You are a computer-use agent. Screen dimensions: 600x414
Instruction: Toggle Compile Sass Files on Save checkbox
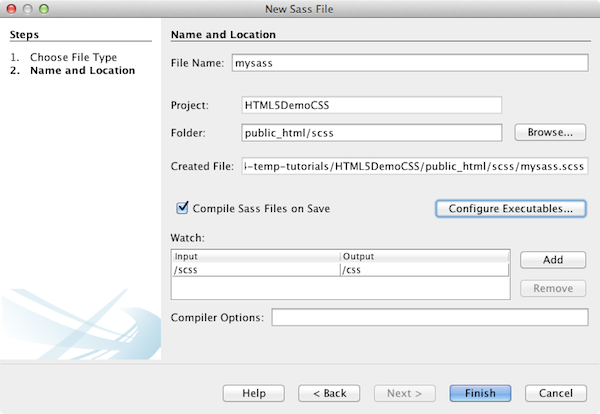[182, 208]
